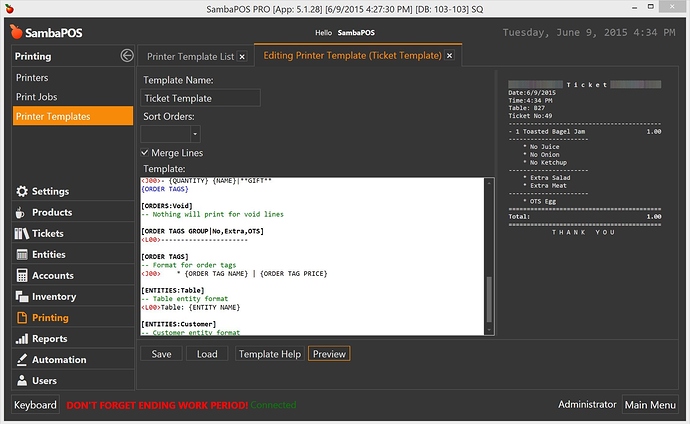Open Printers in the Printing menu
690x424 pixels.
click(32, 78)
